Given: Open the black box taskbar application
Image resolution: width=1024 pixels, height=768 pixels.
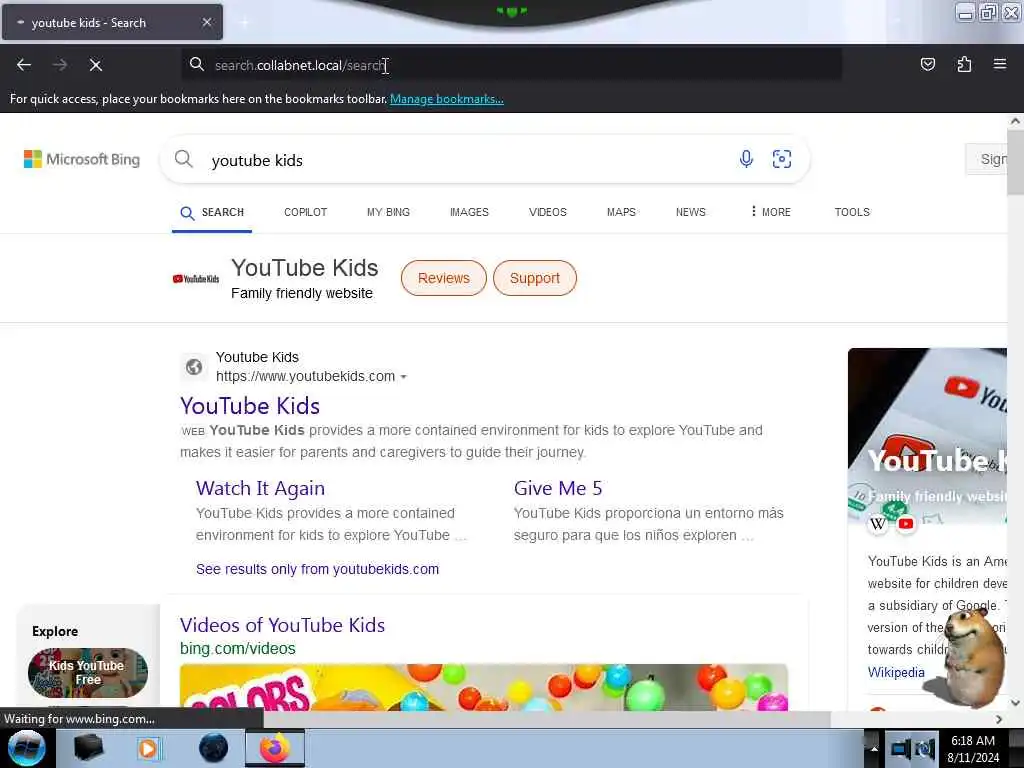Looking at the screenshot, I should click(x=88, y=748).
